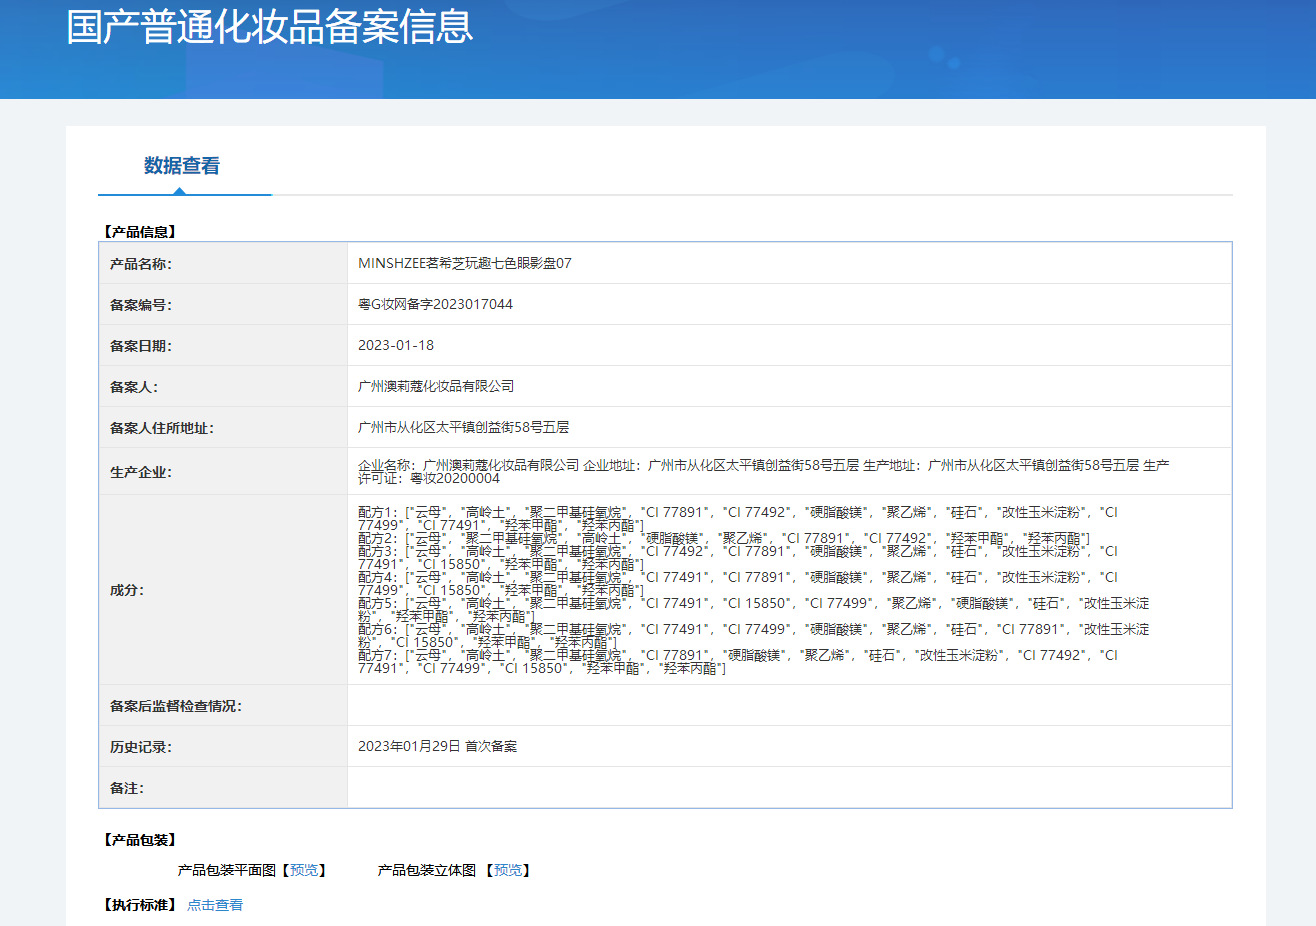Screen dimensions: 1316x926
Task: Open the 点击查看 link beside 执行标准
Action: [x=215, y=905]
